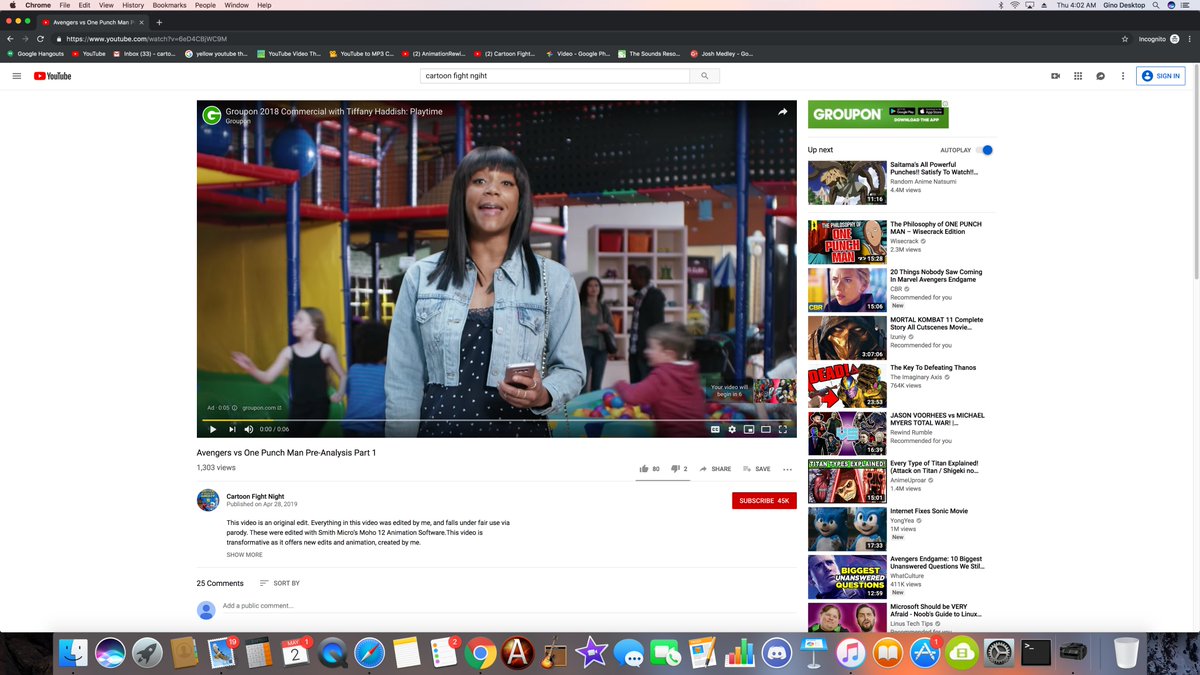Click the Sign In button

click(1160, 76)
